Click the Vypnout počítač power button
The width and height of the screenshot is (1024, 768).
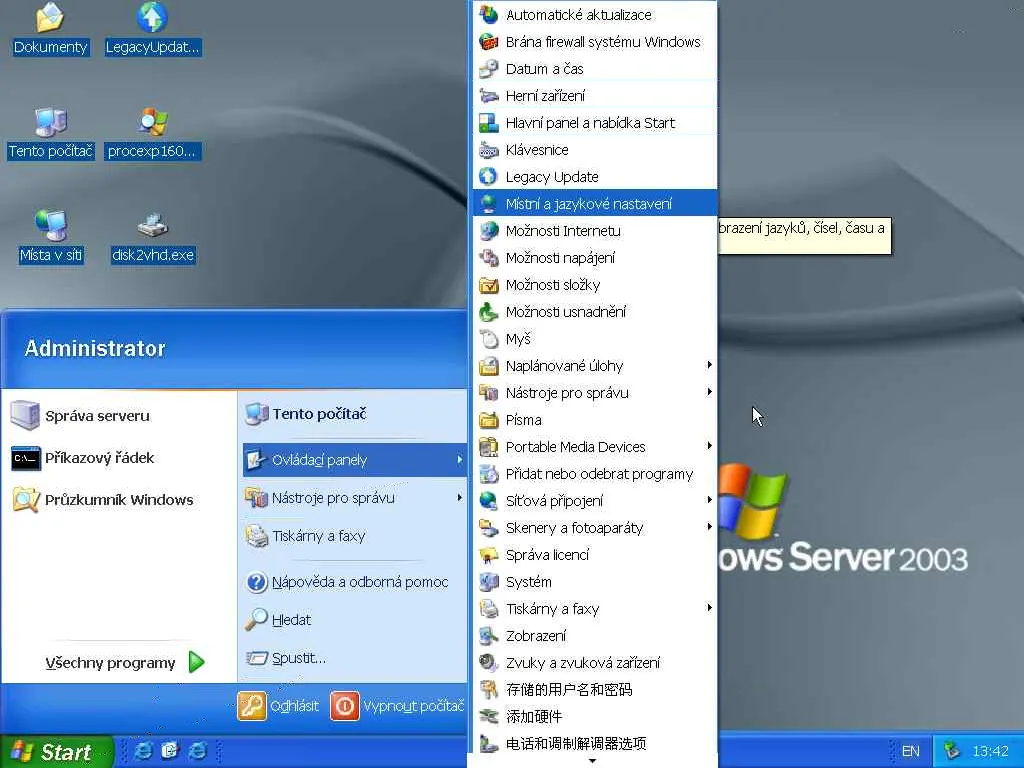[x=345, y=706]
